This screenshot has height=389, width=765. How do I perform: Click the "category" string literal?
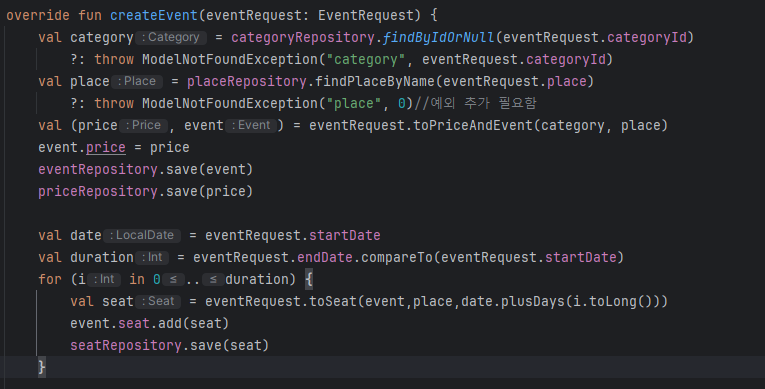coord(366,60)
